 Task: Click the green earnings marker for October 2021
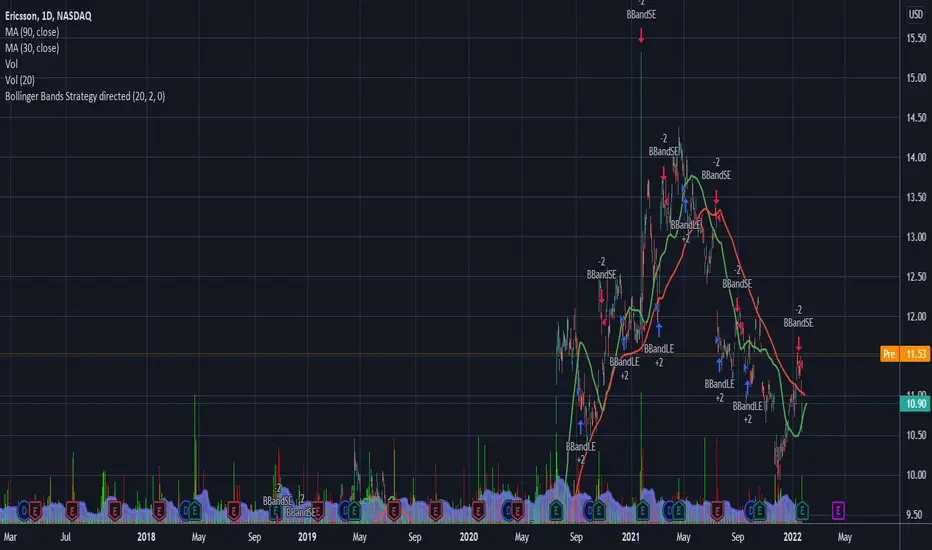[759, 510]
